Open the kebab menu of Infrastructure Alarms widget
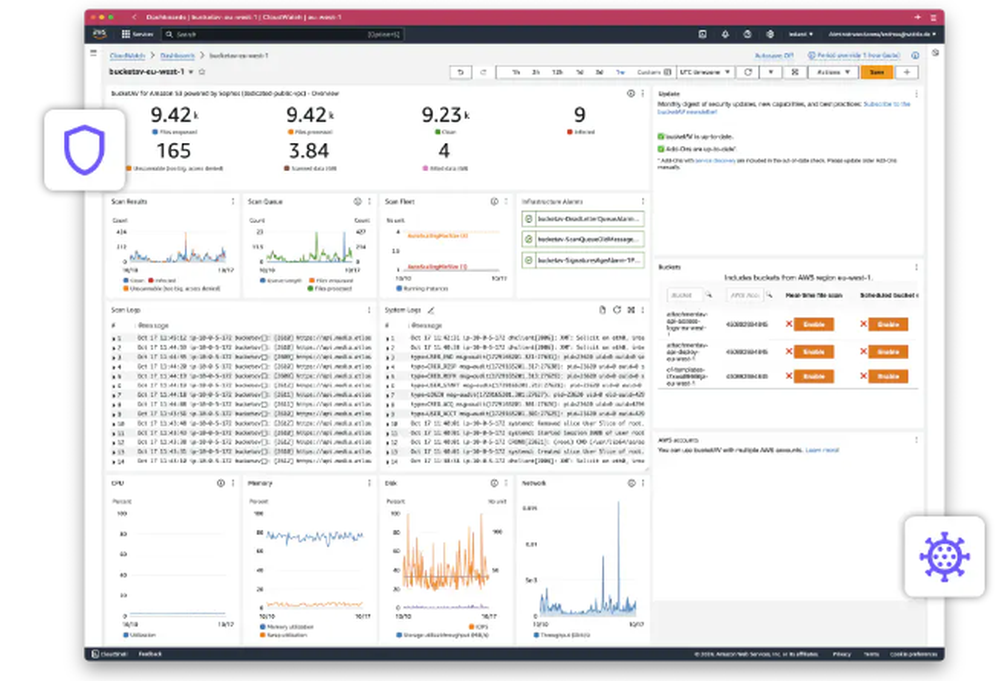1000x681 pixels. (x=642, y=201)
